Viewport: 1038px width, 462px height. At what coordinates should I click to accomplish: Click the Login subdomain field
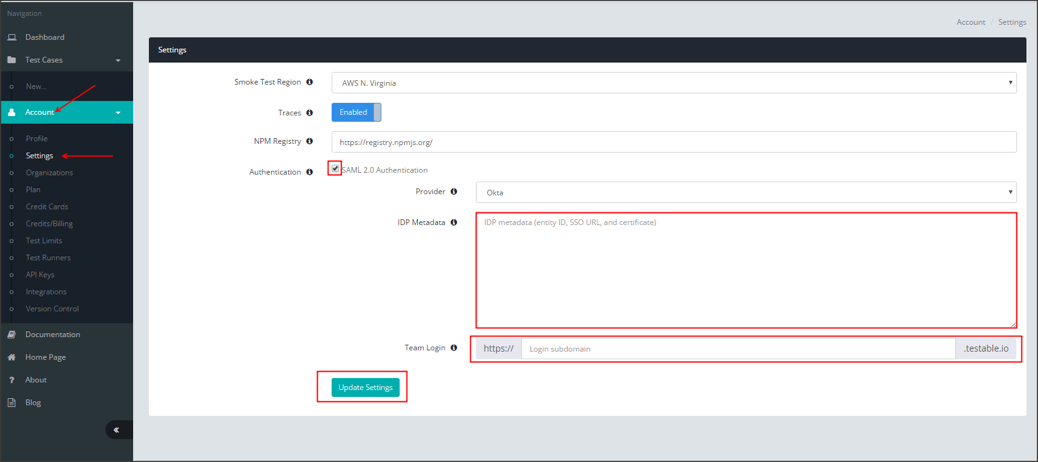coord(738,349)
